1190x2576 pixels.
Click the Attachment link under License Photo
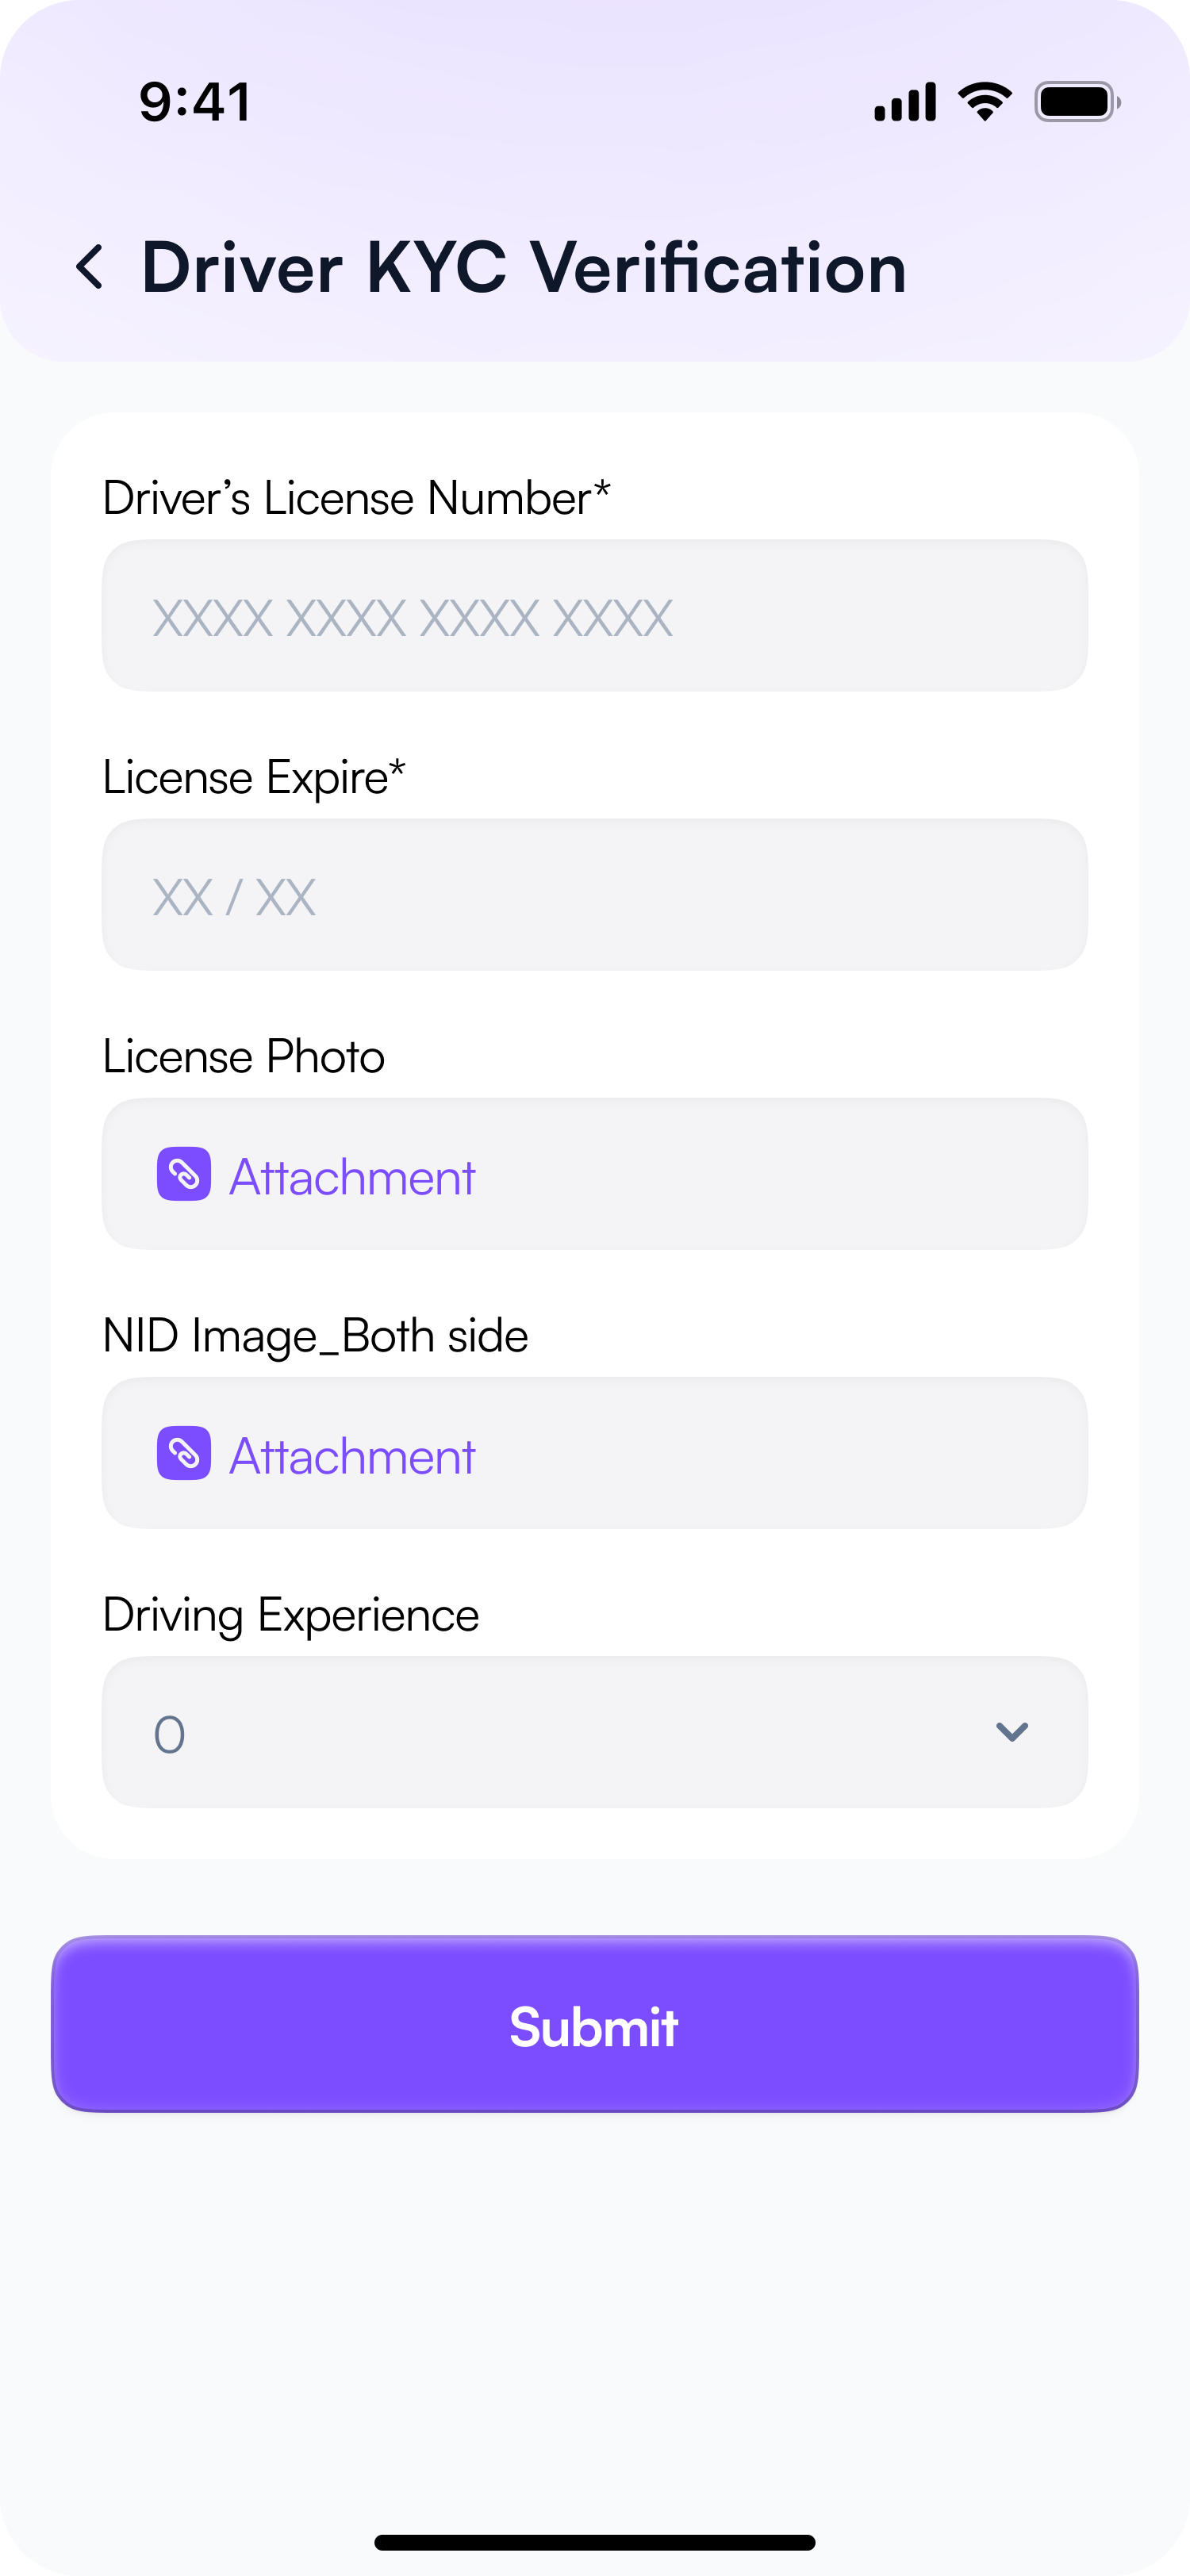coord(352,1177)
